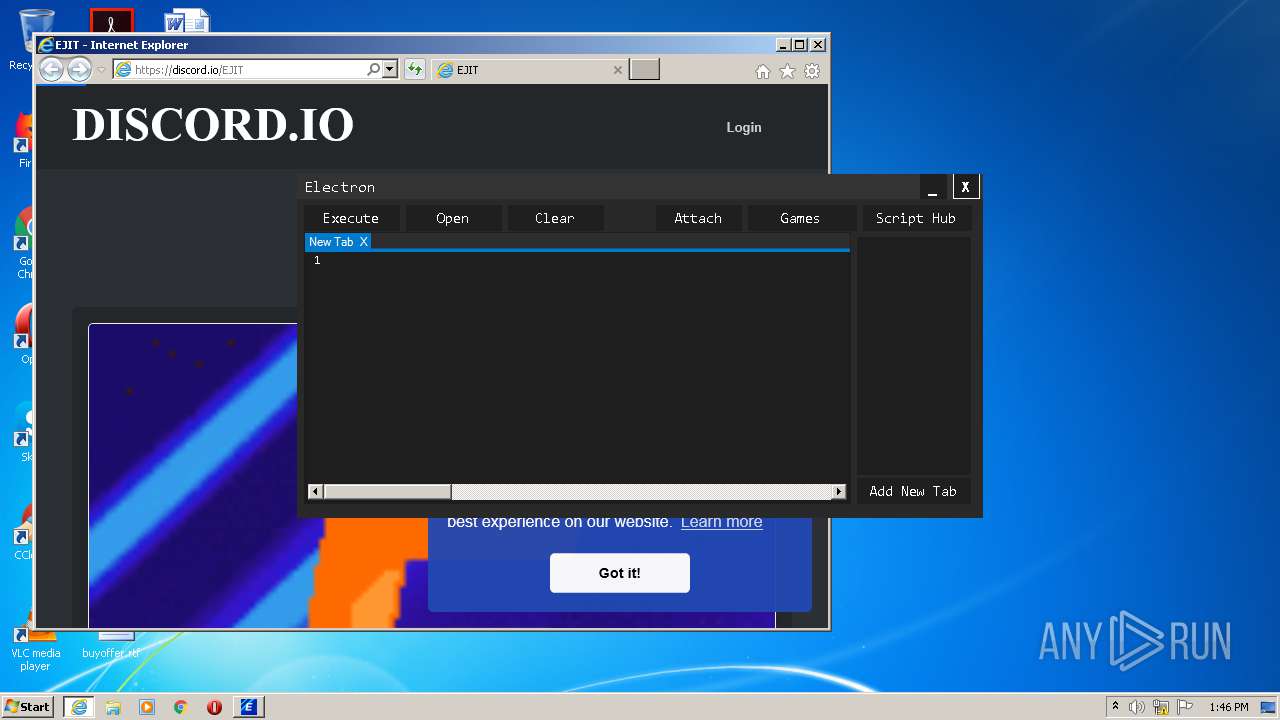
Task: Click the search magnifier in address bar
Action: [373, 70]
